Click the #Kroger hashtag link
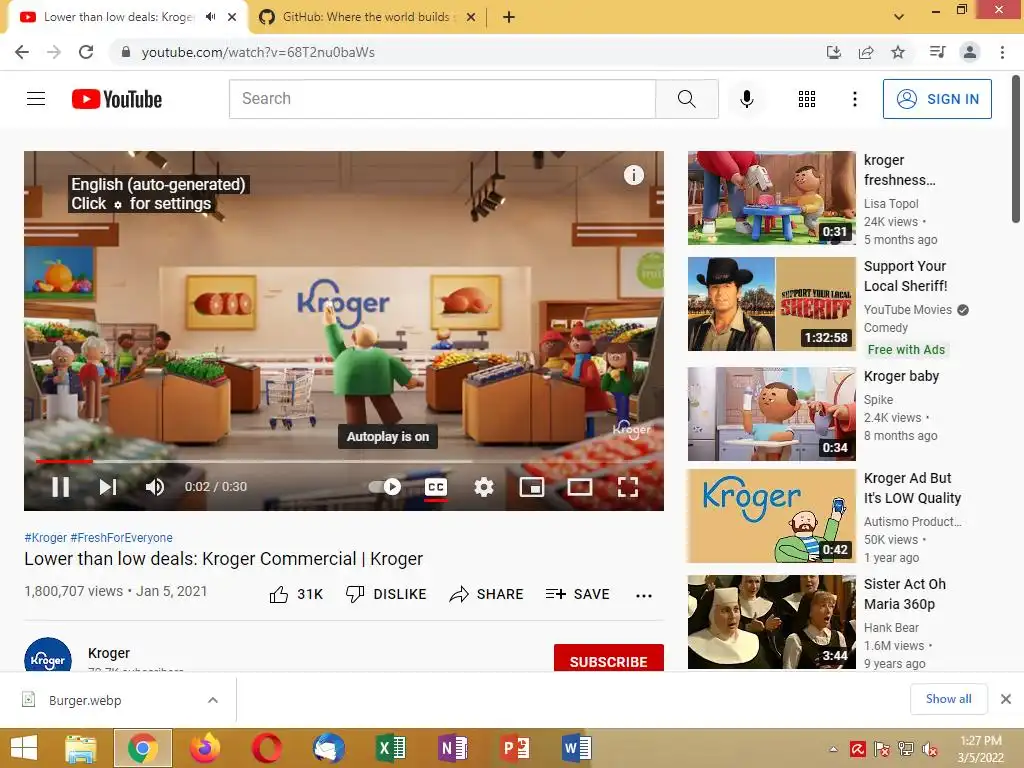1024x768 pixels. [45, 537]
